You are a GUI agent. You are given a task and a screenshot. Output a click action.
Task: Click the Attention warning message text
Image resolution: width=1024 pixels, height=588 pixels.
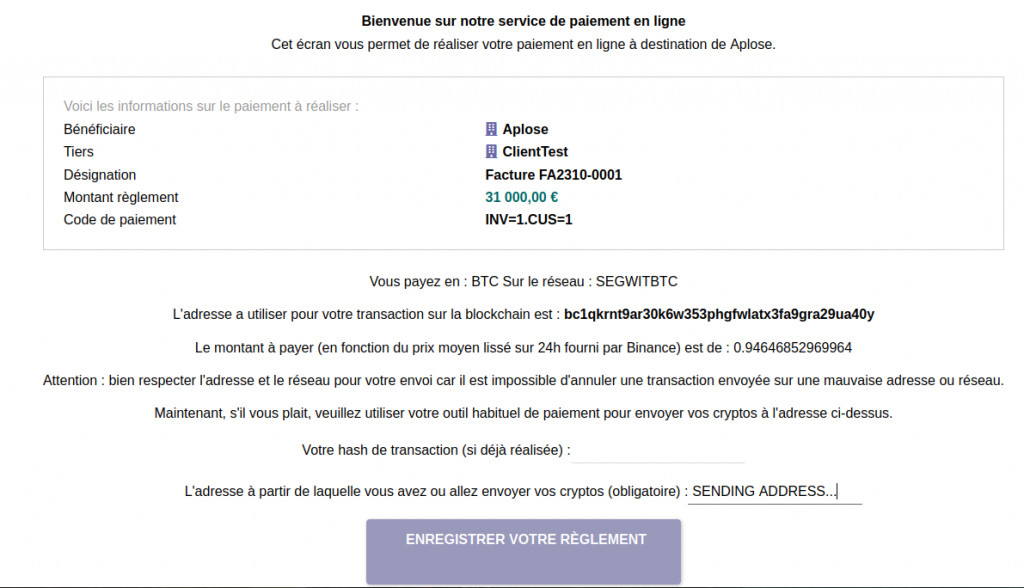[x=523, y=381]
